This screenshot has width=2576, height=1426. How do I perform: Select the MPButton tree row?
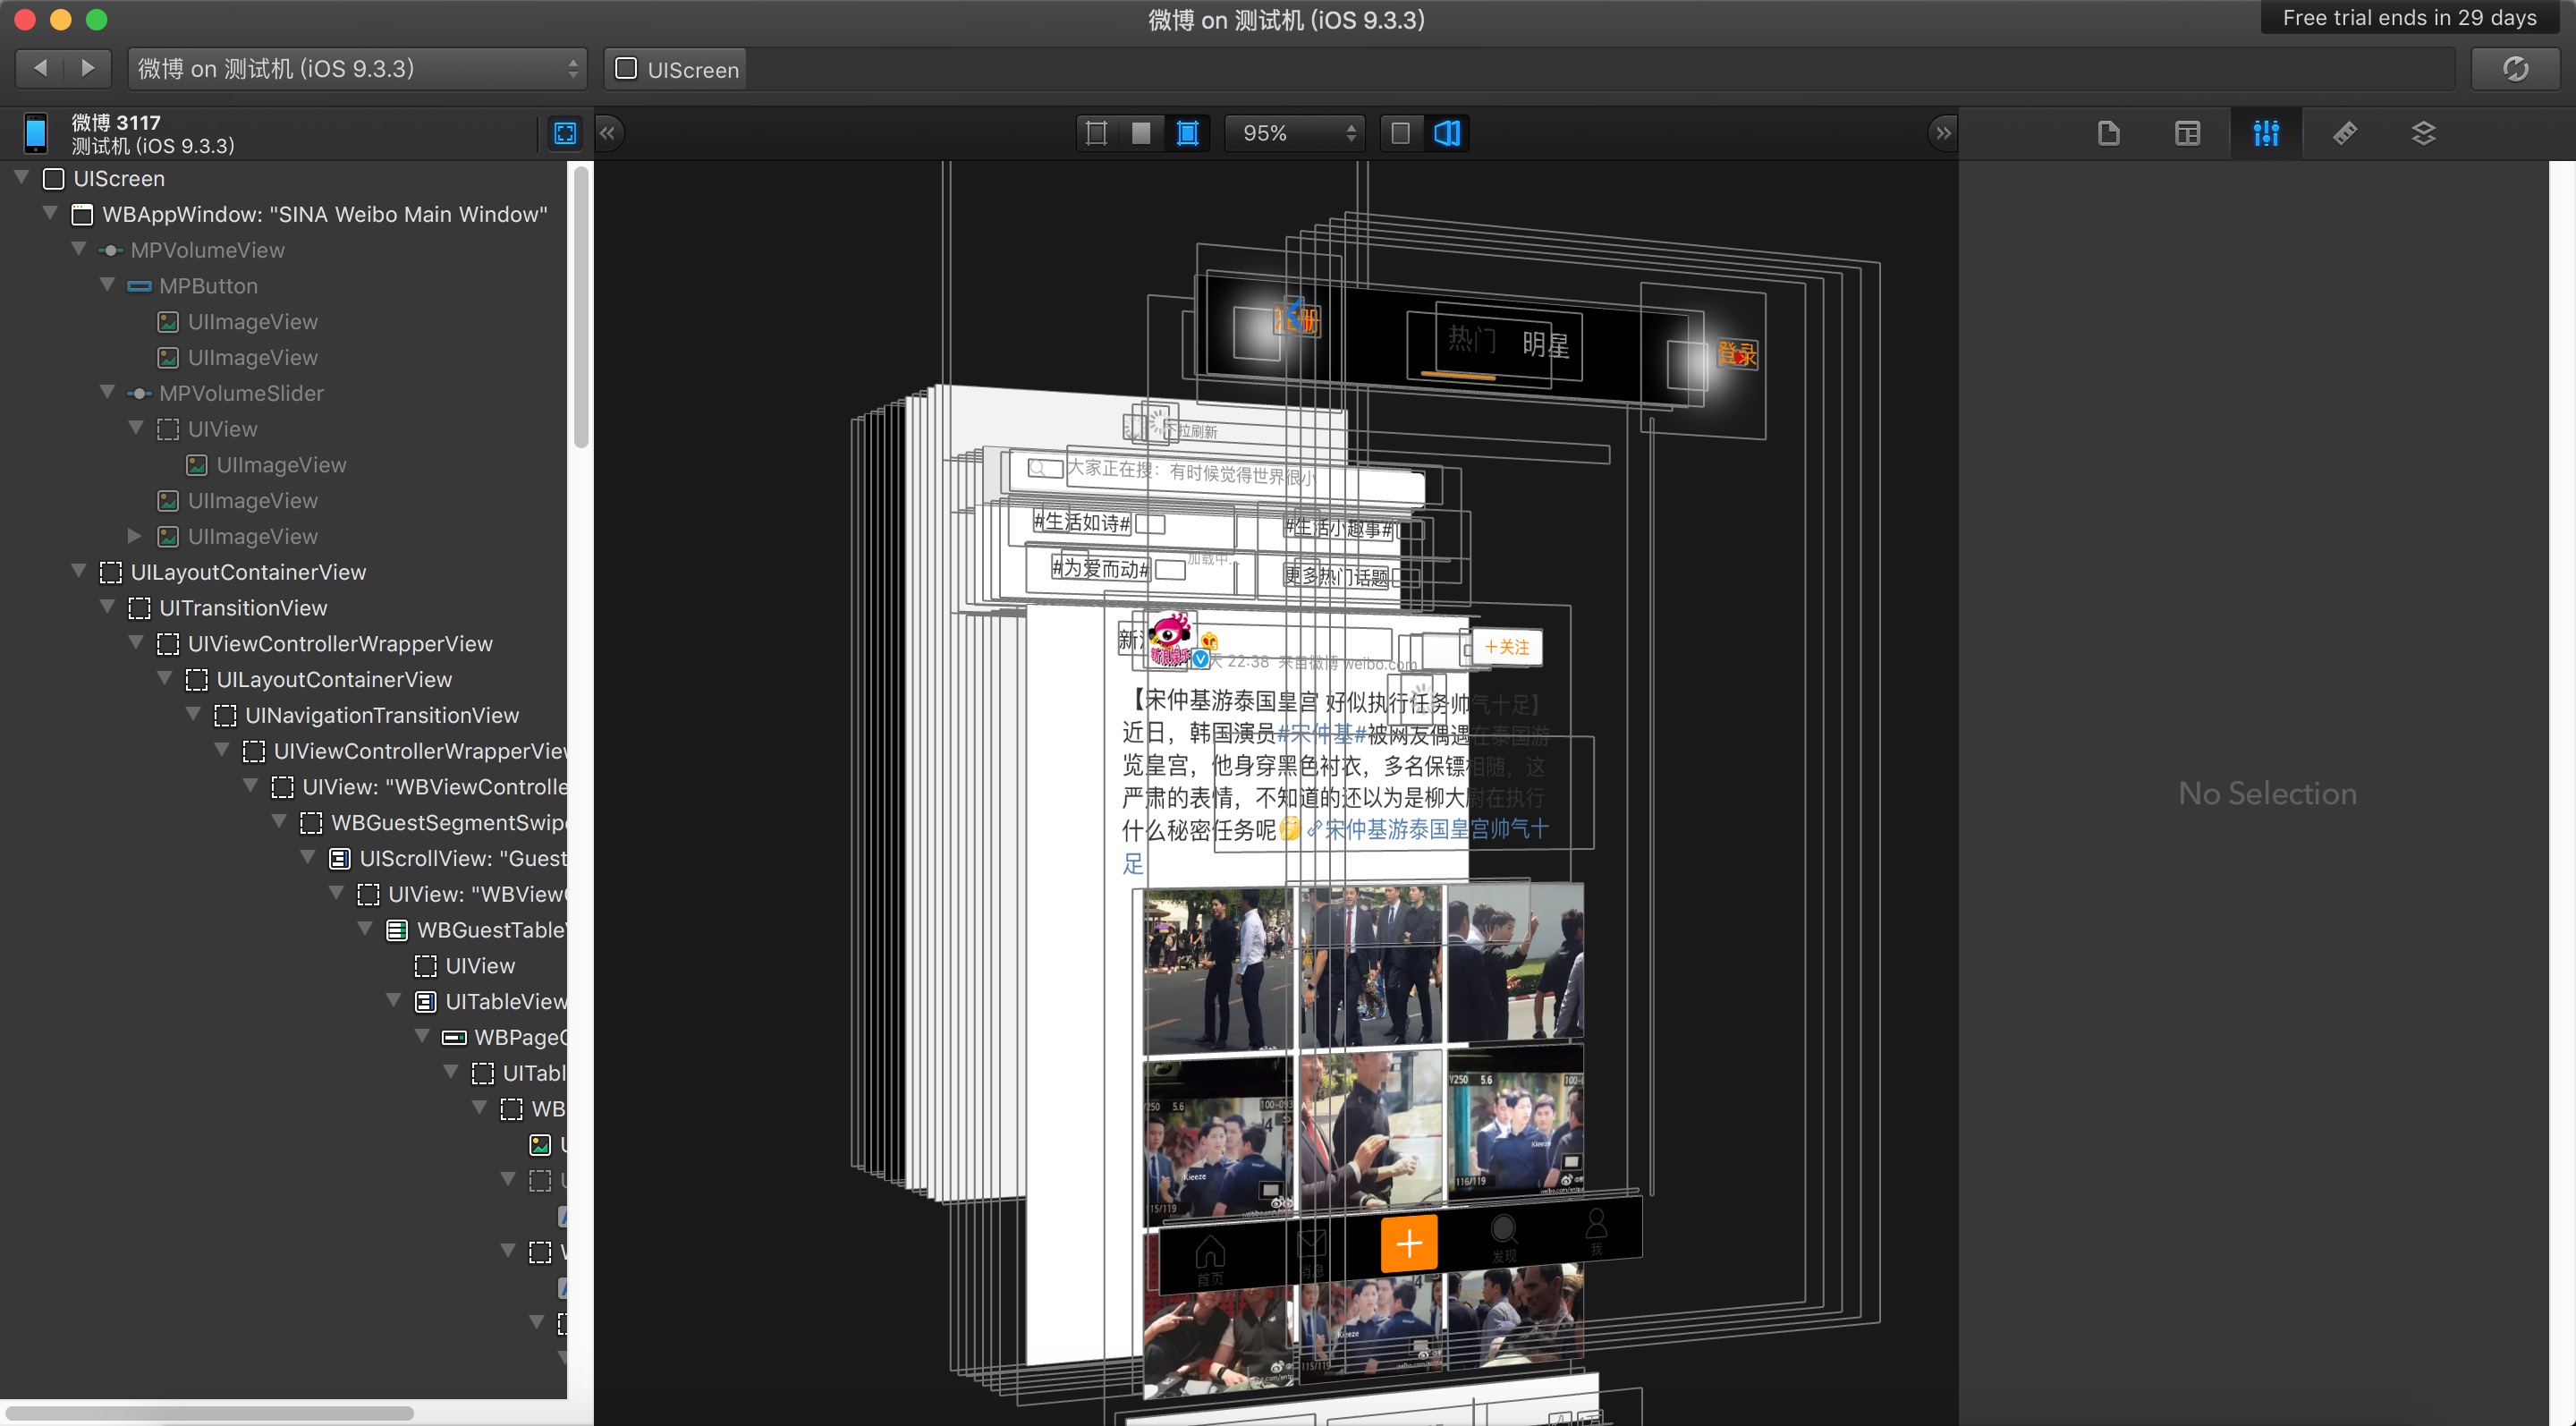point(284,286)
